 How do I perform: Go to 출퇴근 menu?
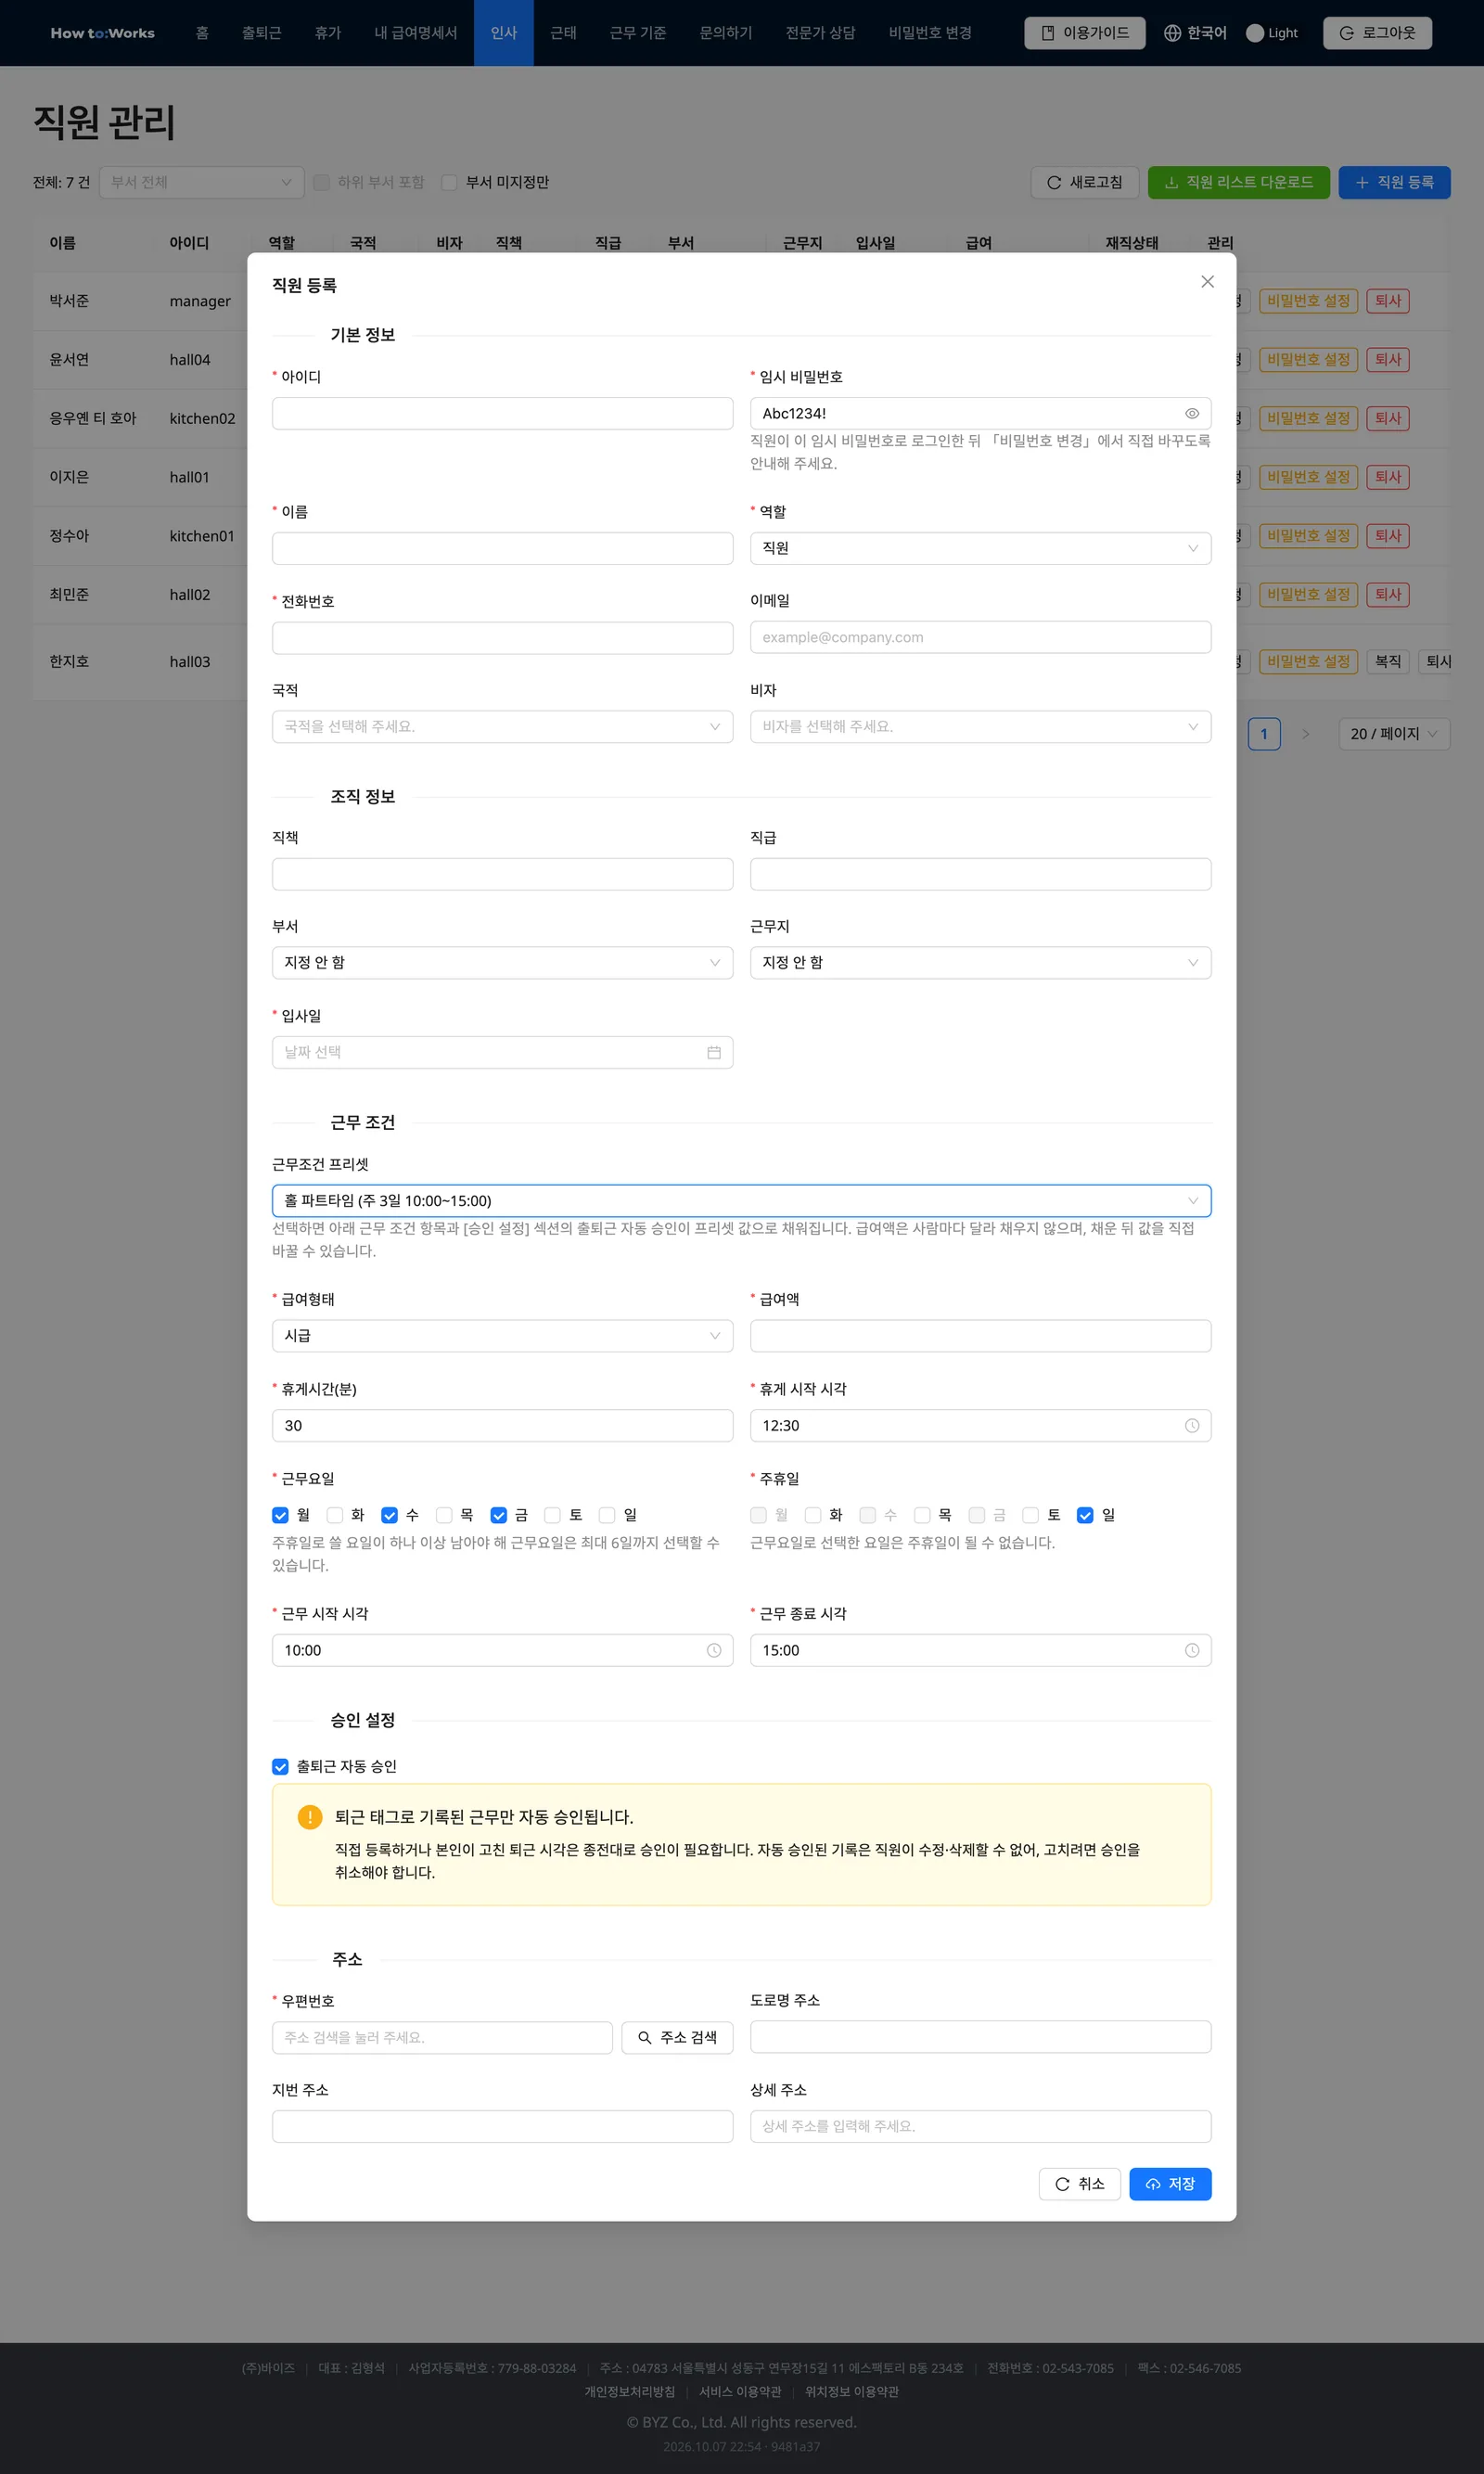coord(261,33)
